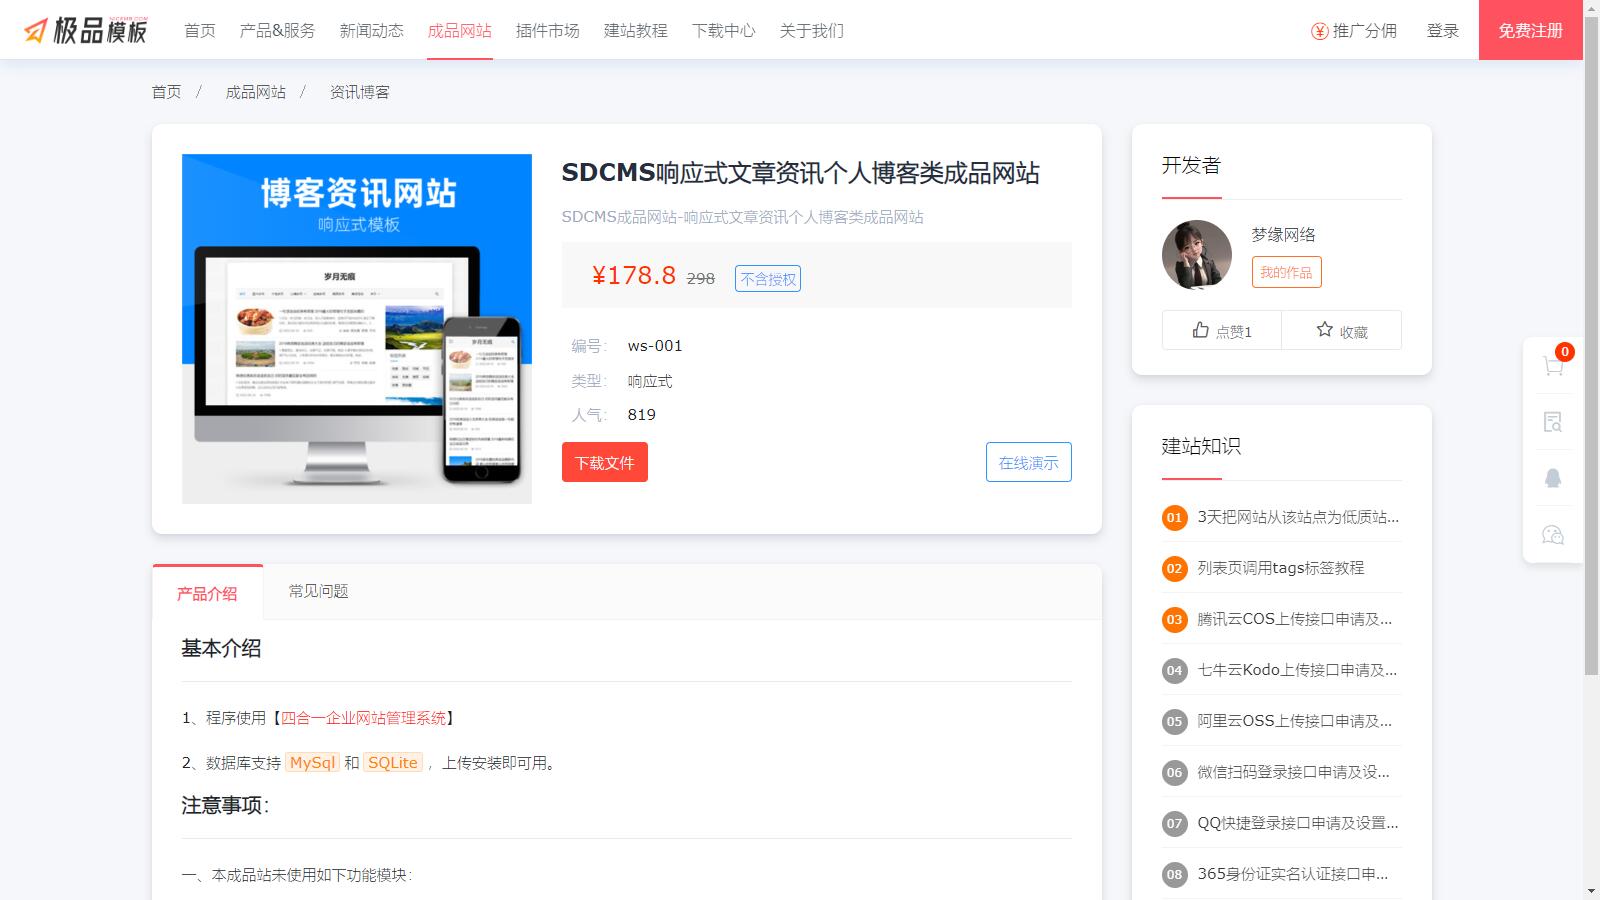Screen dimensions: 1600x900
Task: Click the 建站知识 section heading
Action: (1201, 446)
